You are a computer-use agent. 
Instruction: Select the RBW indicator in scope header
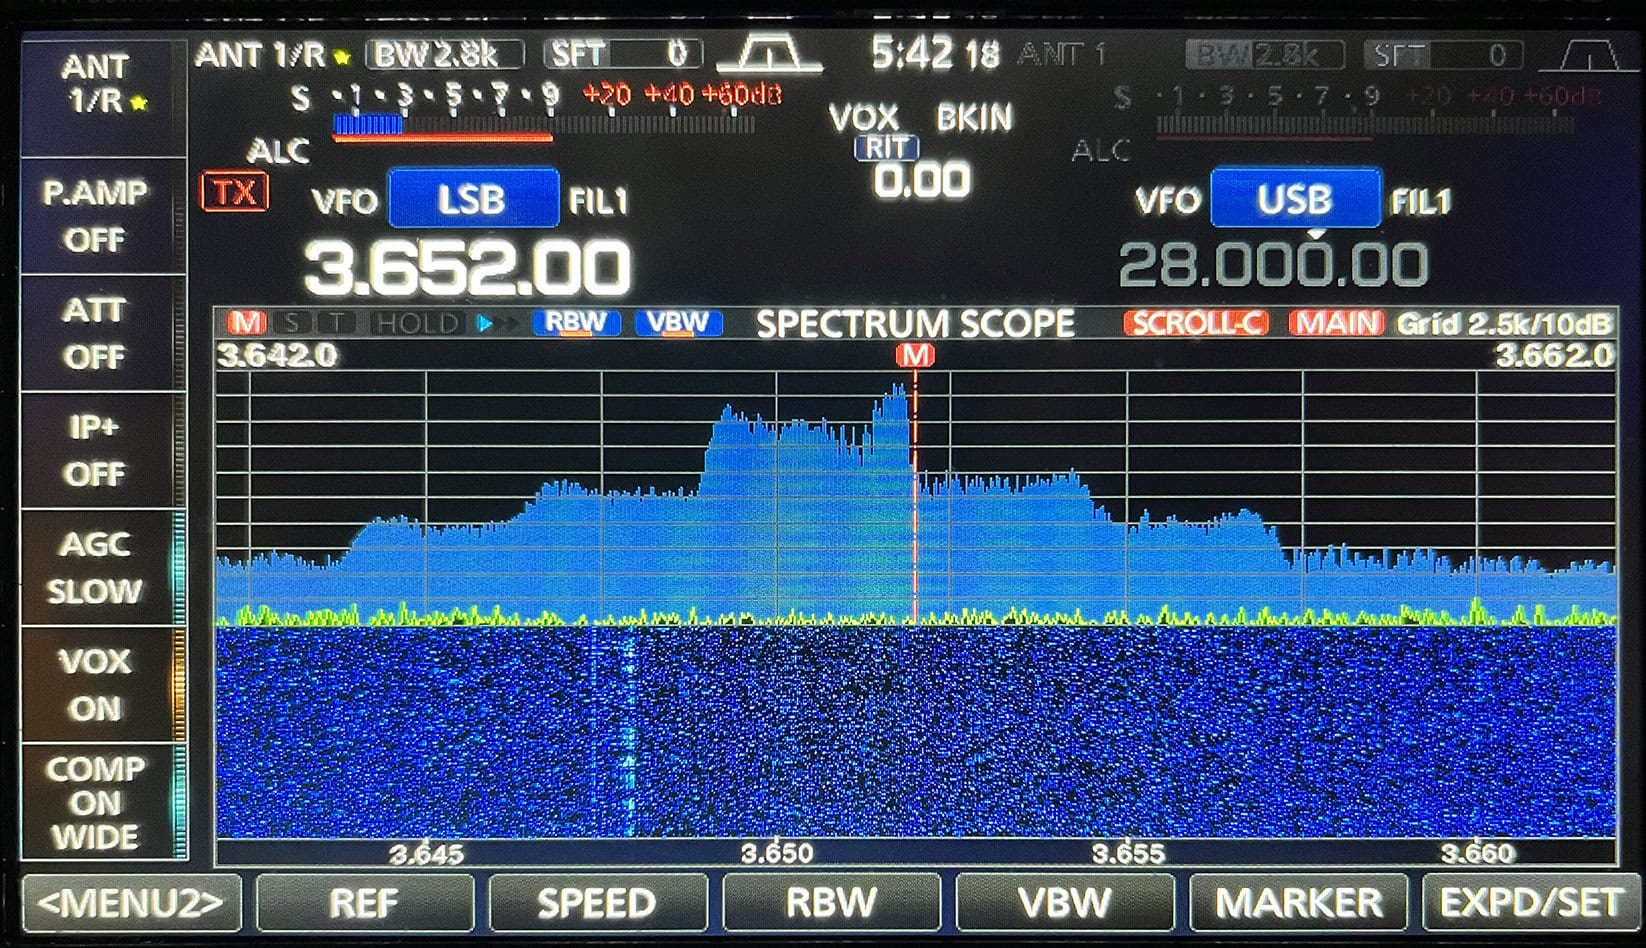pos(576,323)
